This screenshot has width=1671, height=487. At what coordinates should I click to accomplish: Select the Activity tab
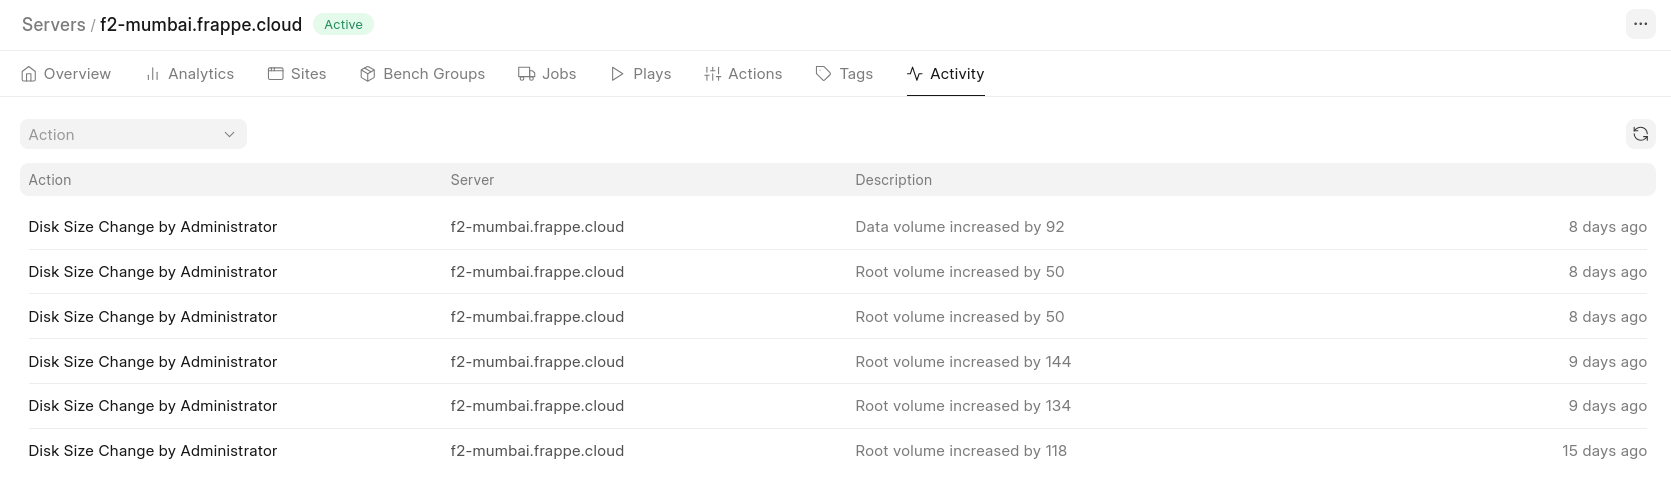(945, 74)
